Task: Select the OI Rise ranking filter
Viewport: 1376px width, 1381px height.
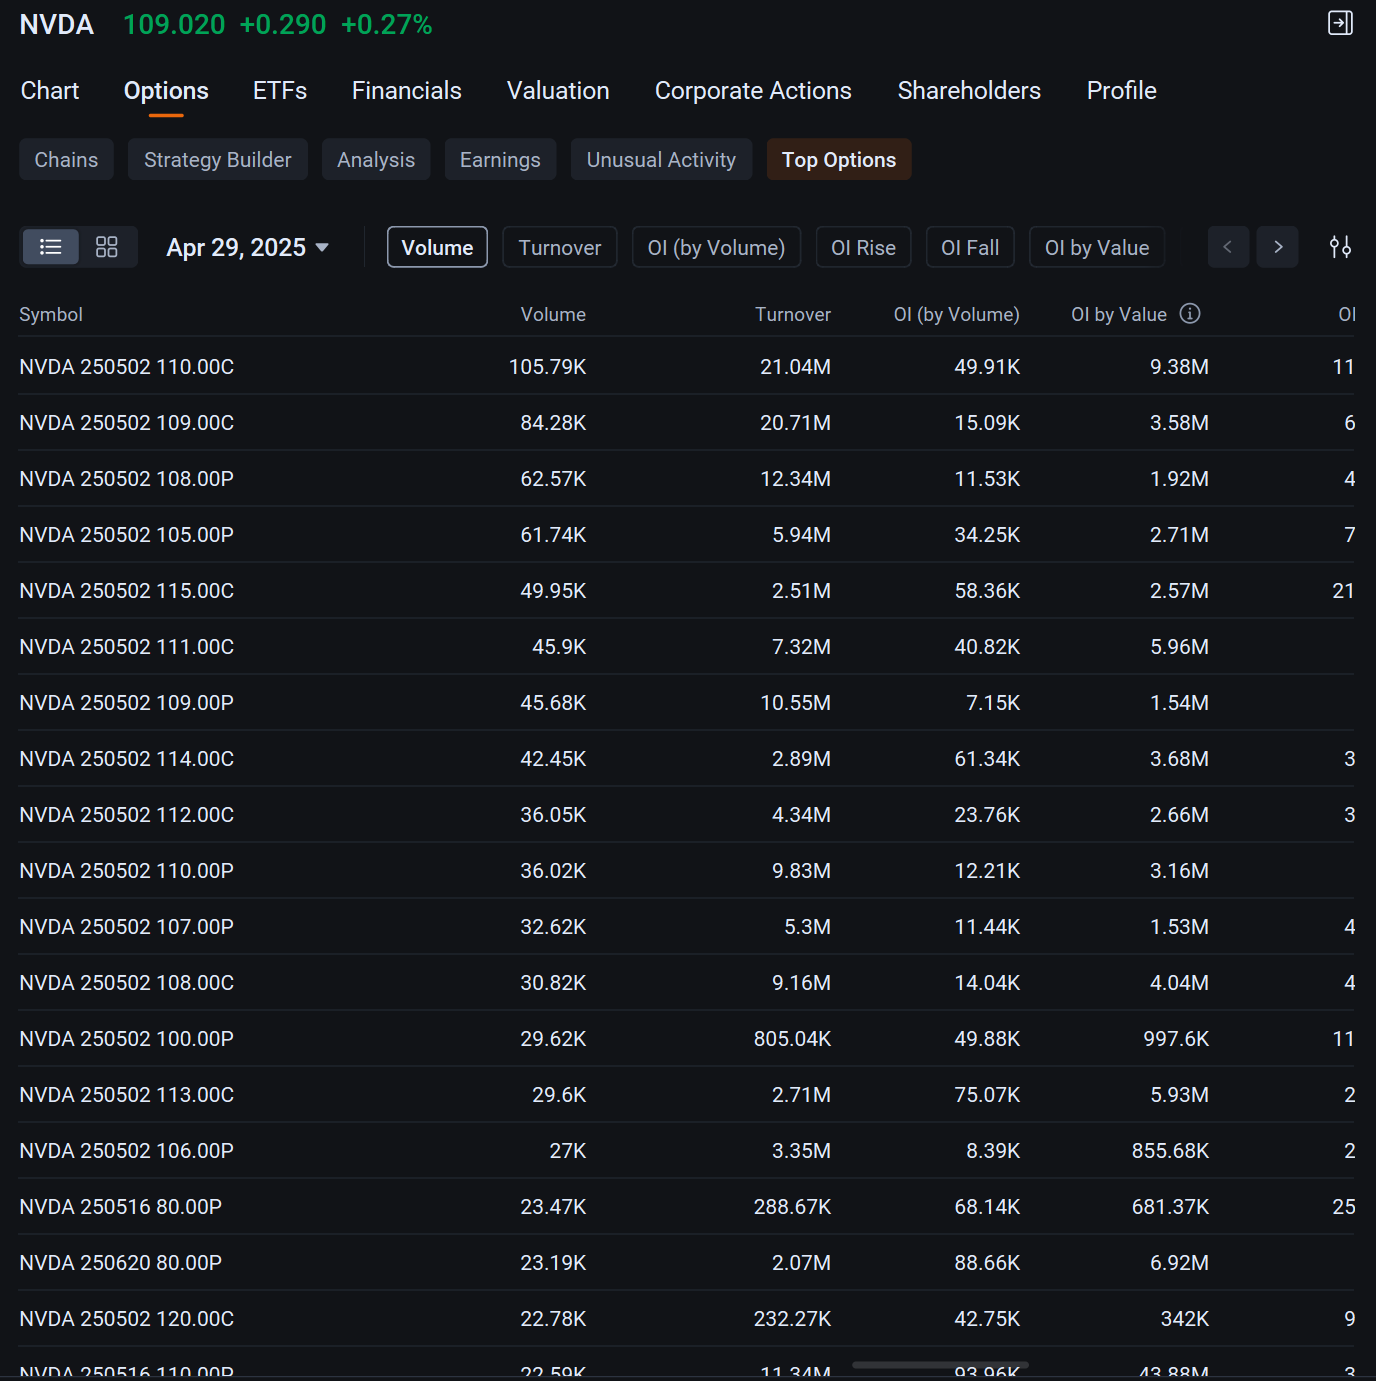Action: 864,247
